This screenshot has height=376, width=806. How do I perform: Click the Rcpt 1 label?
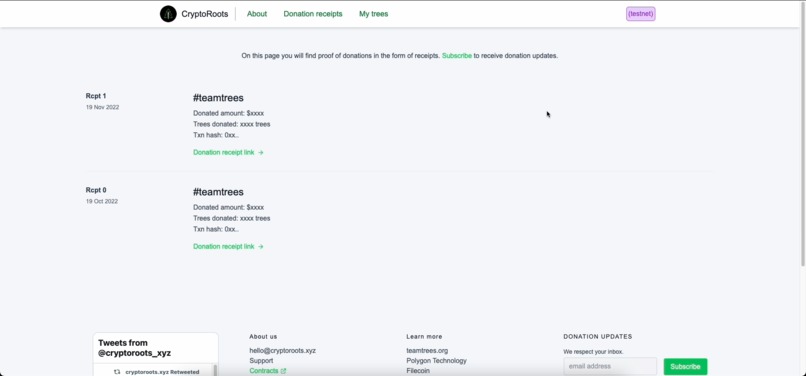point(96,96)
